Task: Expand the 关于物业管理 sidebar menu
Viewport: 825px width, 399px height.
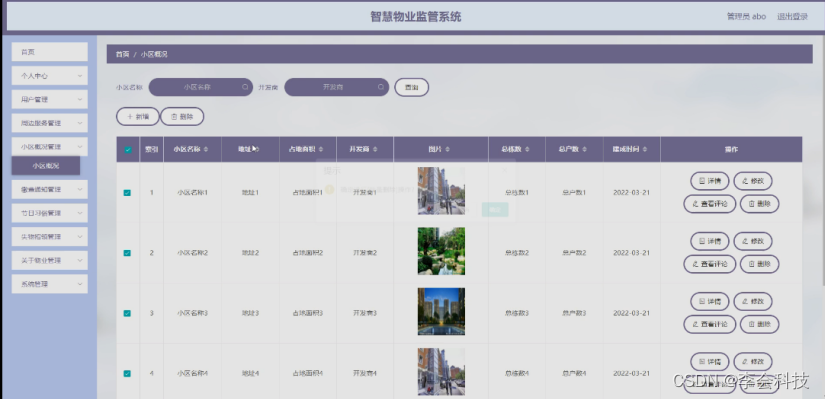Action: tap(49, 261)
